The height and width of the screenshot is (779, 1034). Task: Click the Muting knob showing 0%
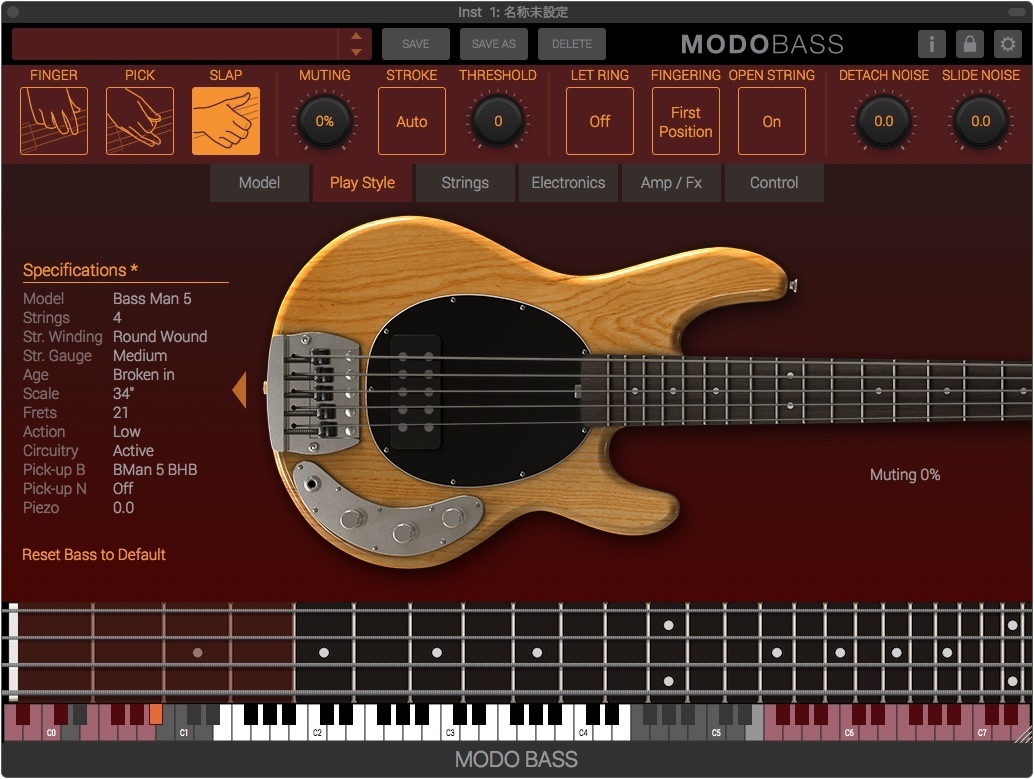point(324,121)
